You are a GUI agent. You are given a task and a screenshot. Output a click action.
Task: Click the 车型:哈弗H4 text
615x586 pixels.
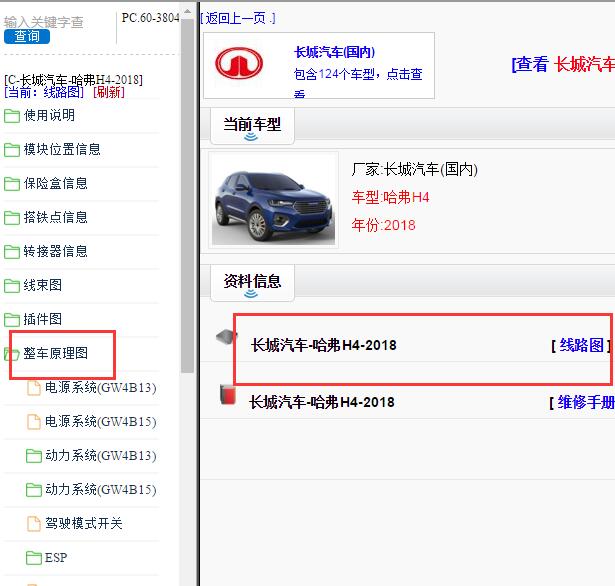pos(390,197)
